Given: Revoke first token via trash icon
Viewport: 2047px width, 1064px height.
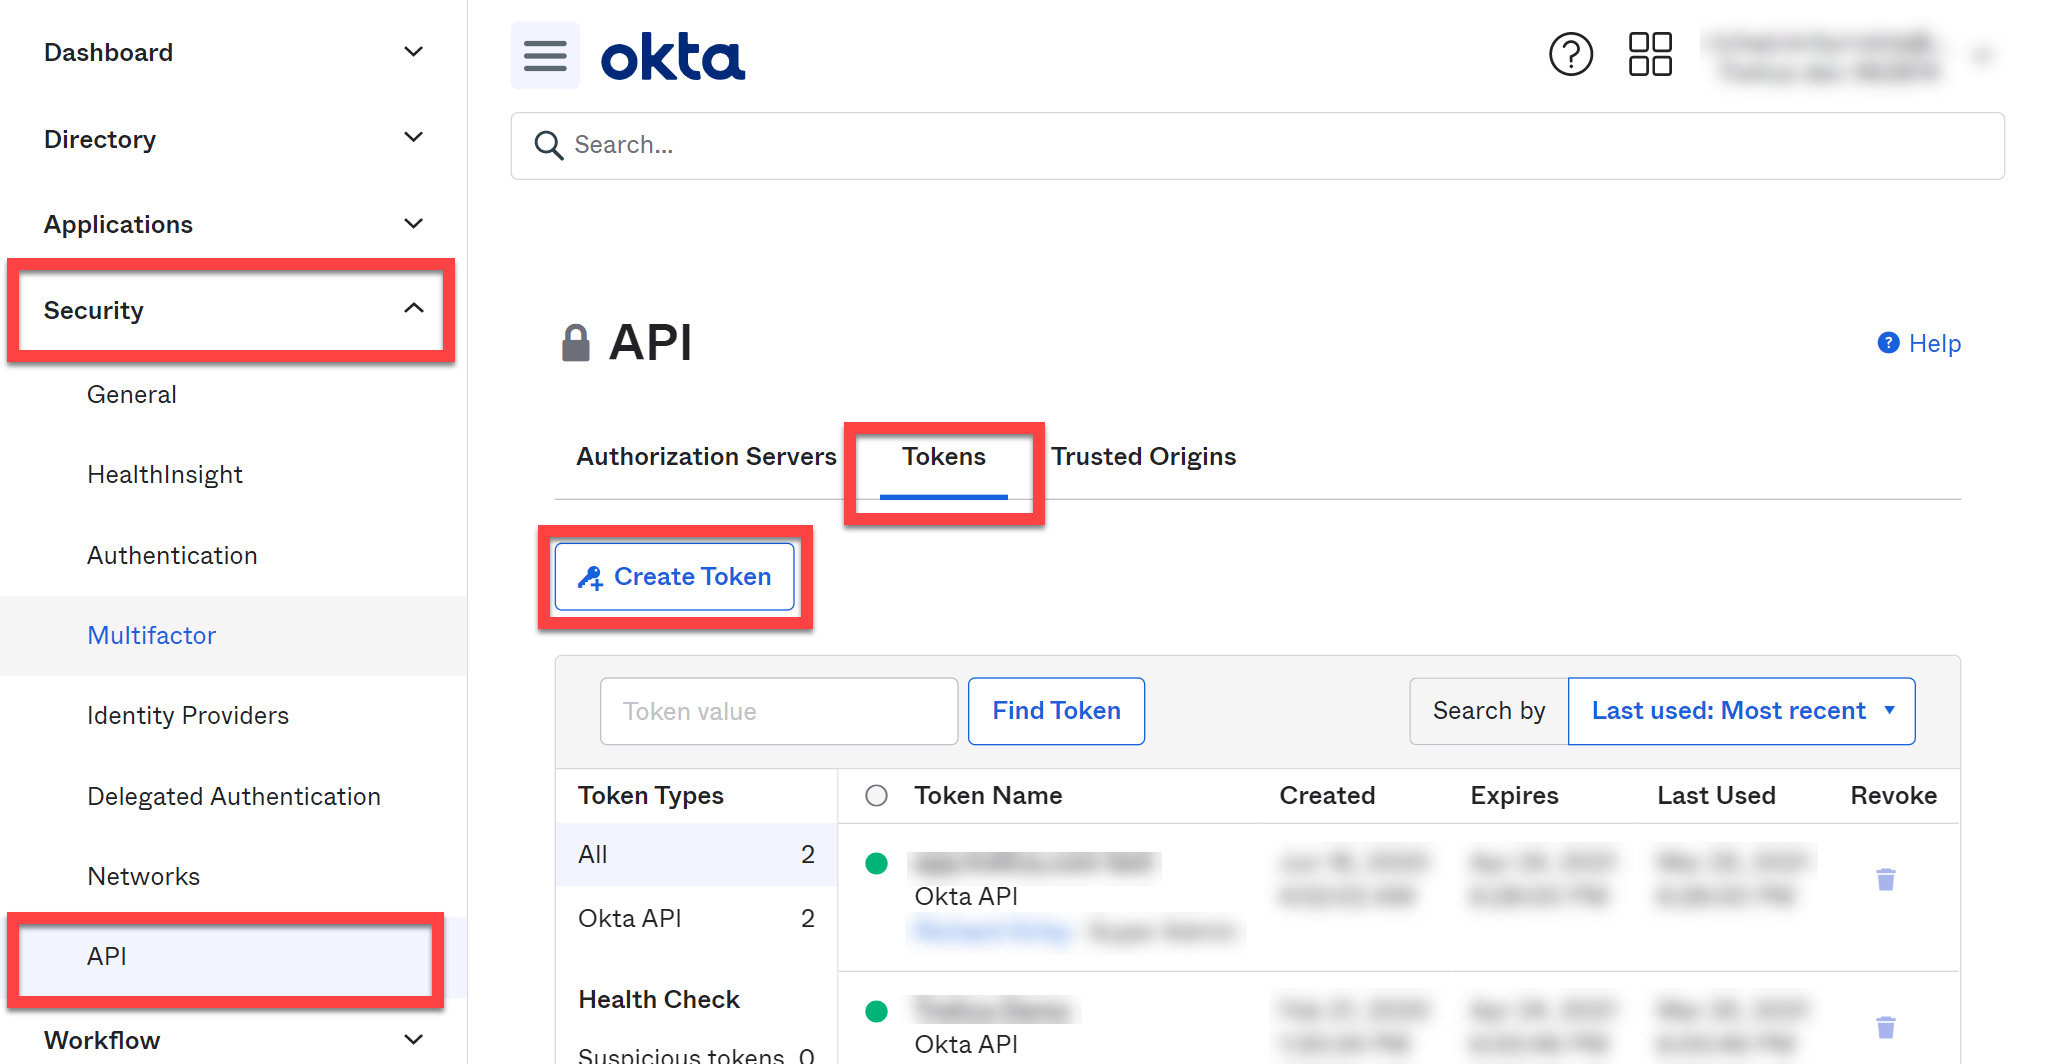Looking at the screenshot, I should (x=1886, y=879).
